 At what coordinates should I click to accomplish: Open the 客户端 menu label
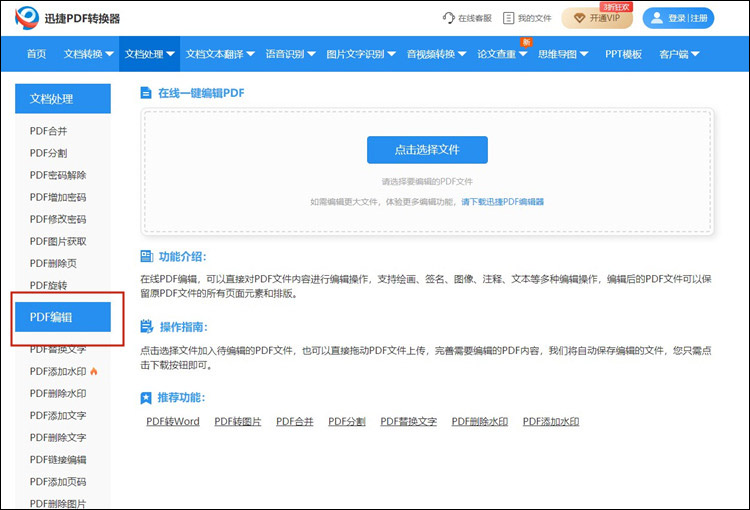(673, 54)
